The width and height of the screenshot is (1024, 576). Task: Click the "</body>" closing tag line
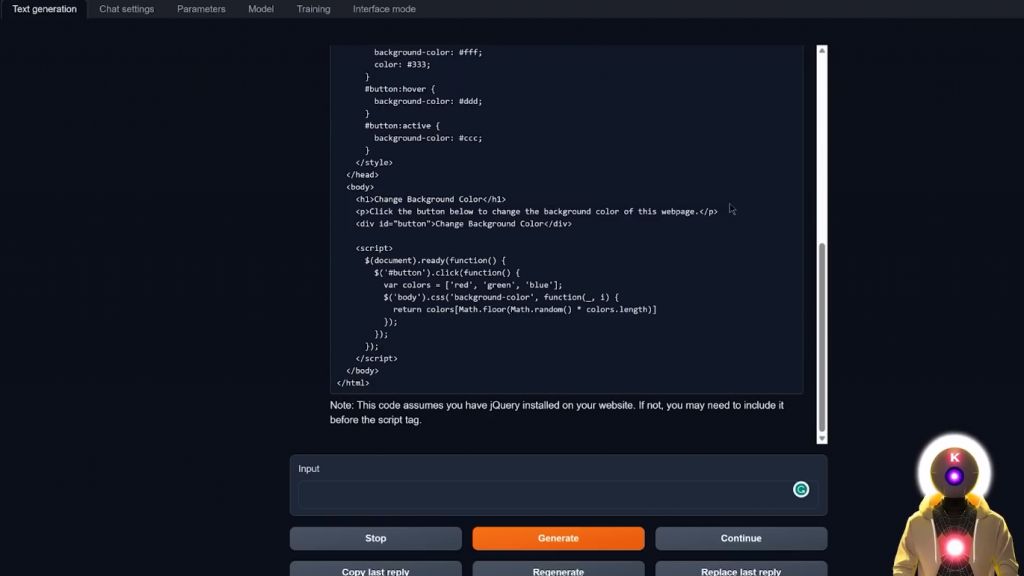362,370
